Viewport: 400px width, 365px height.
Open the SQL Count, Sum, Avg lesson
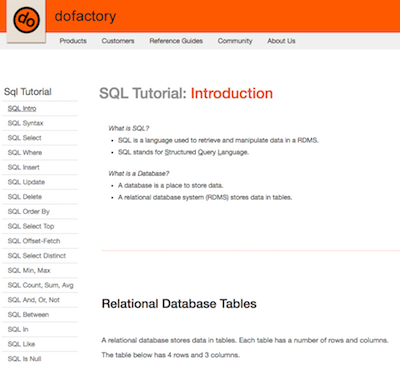(x=41, y=285)
